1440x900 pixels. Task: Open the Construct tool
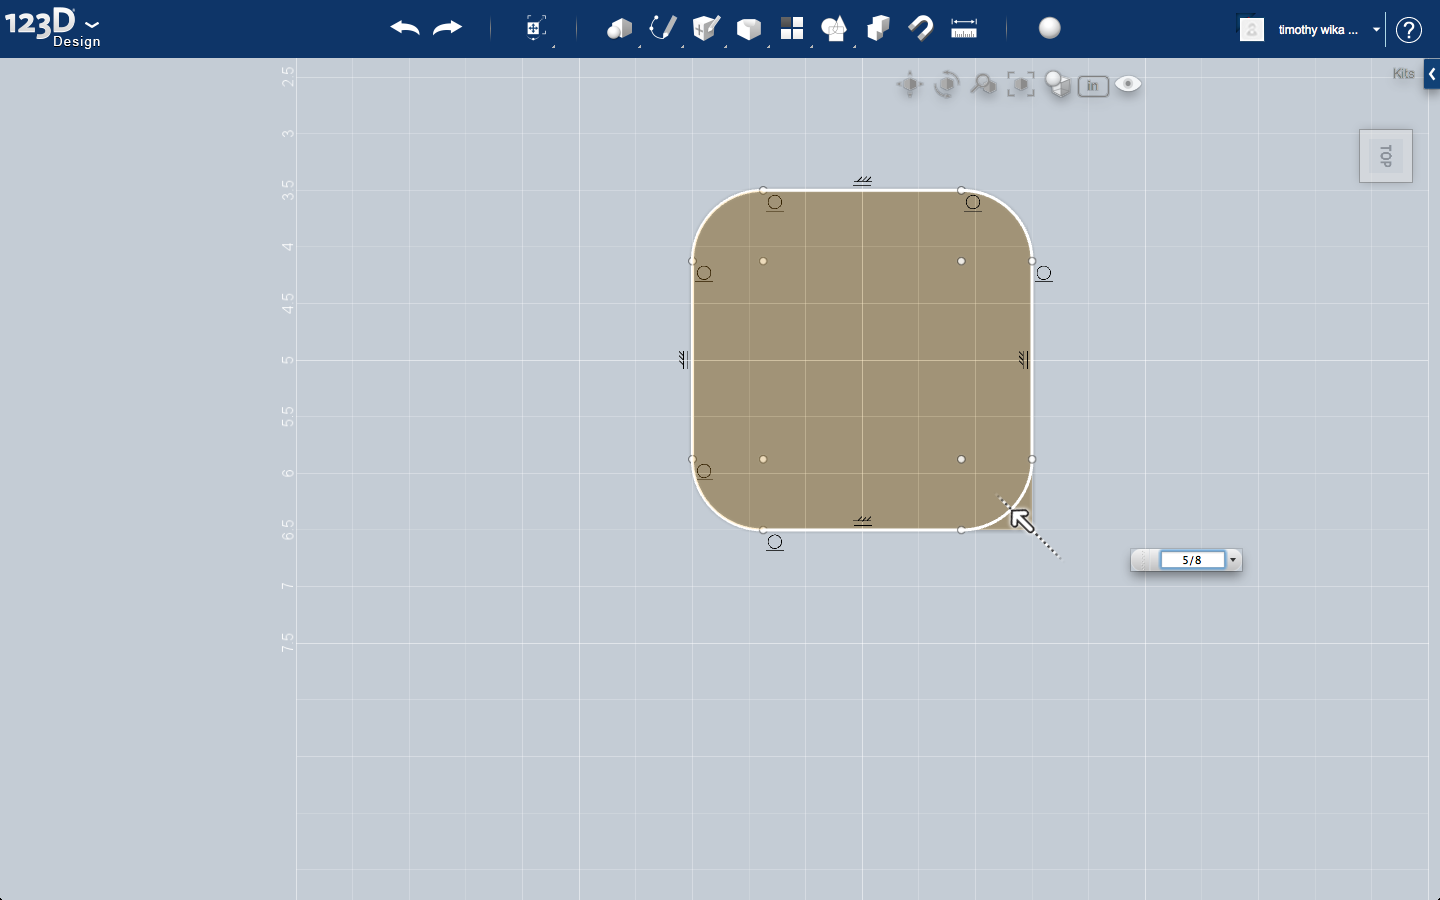pyautogui.click(x=706, y=28)
